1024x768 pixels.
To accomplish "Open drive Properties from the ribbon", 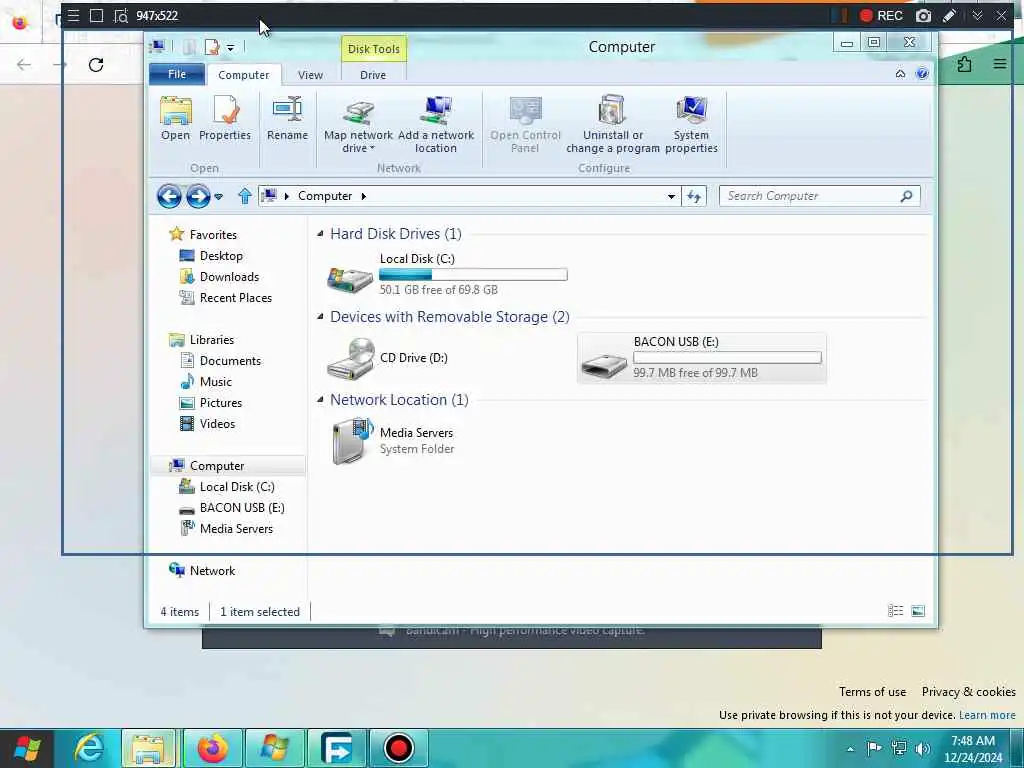I will click(225, 118).
